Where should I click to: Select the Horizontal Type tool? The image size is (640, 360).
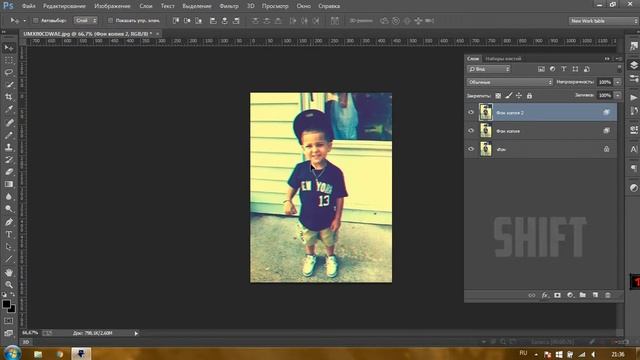click(9, 234)
